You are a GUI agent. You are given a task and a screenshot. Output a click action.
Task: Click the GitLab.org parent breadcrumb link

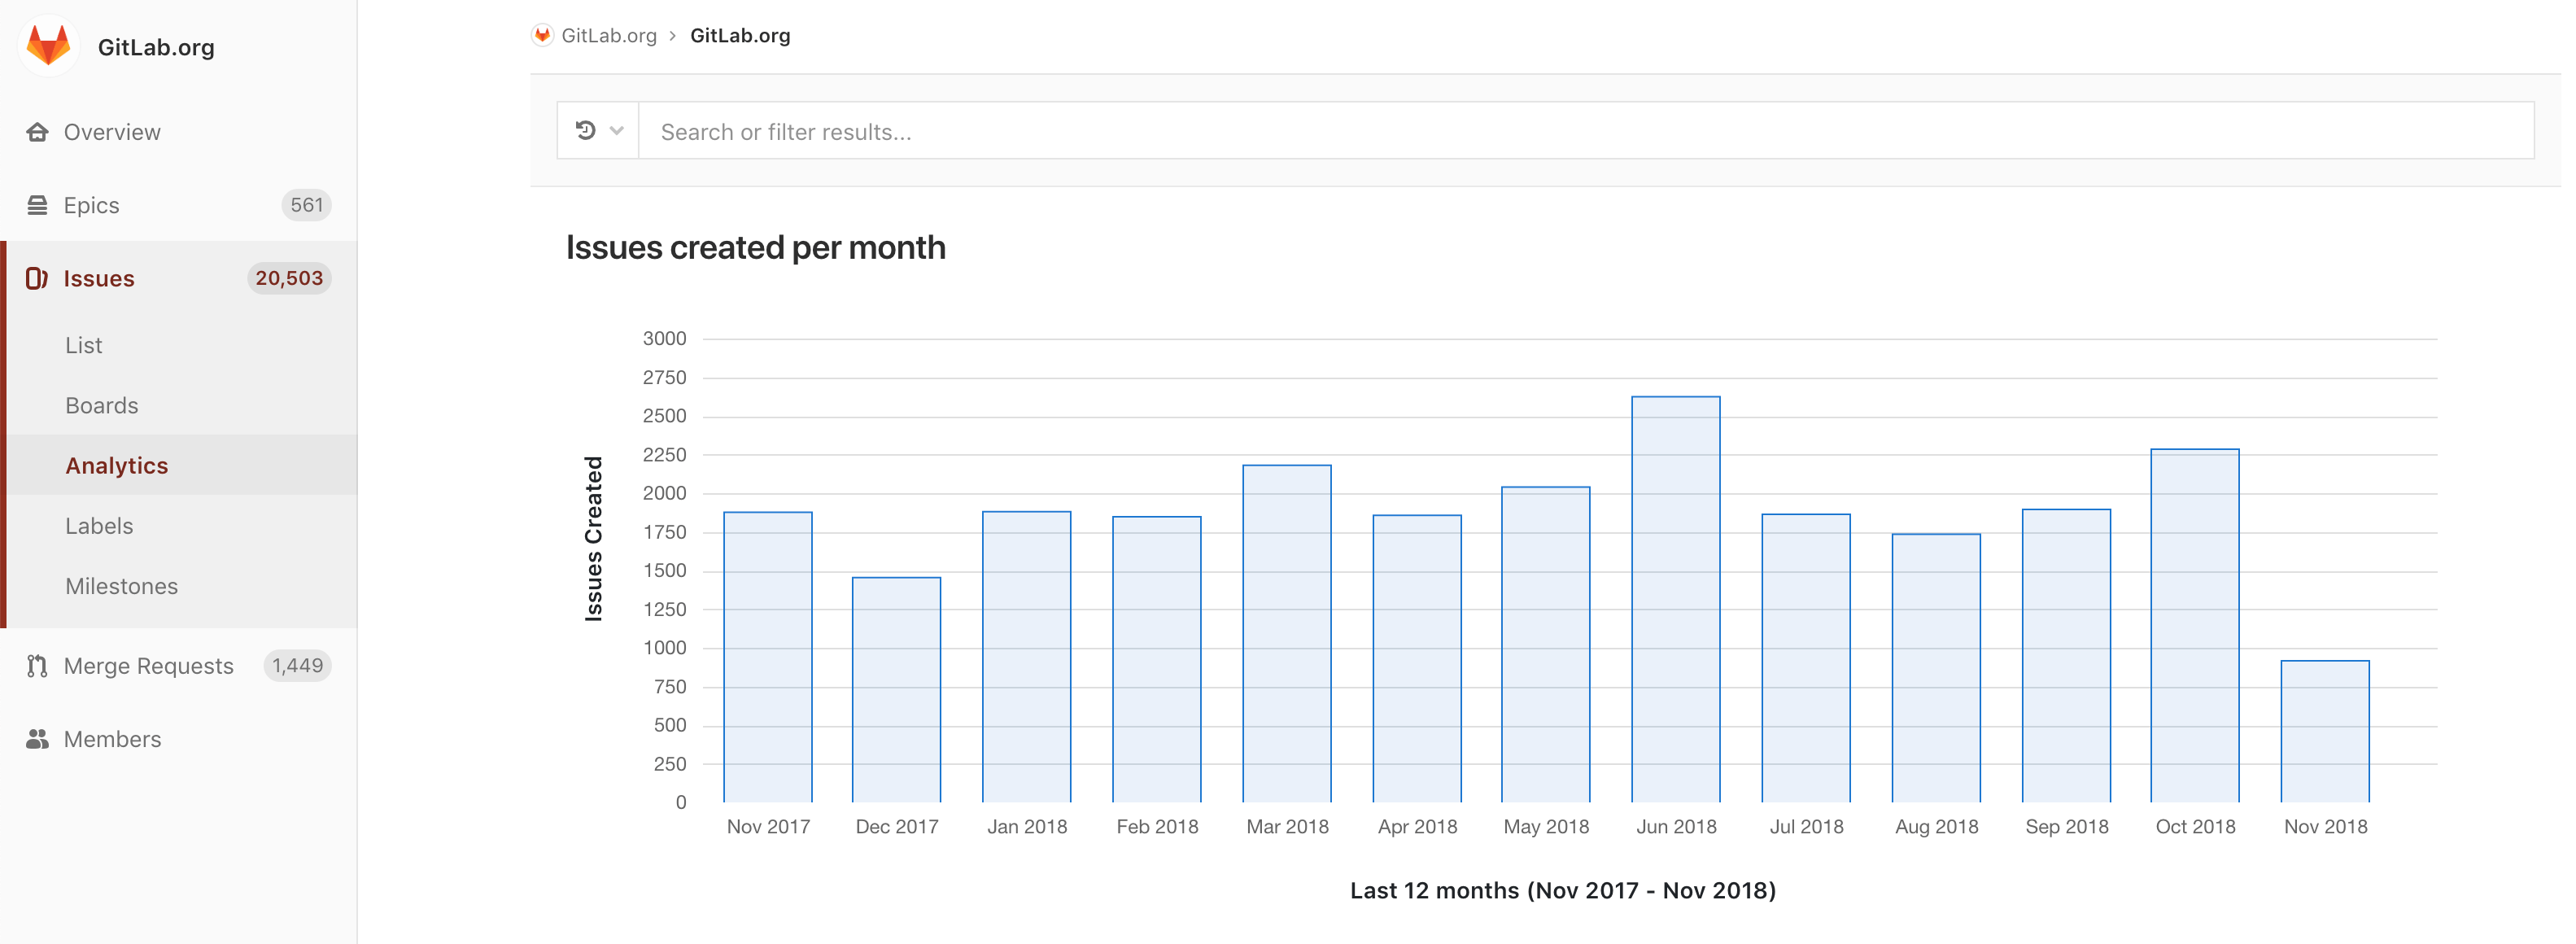point(609,35)
